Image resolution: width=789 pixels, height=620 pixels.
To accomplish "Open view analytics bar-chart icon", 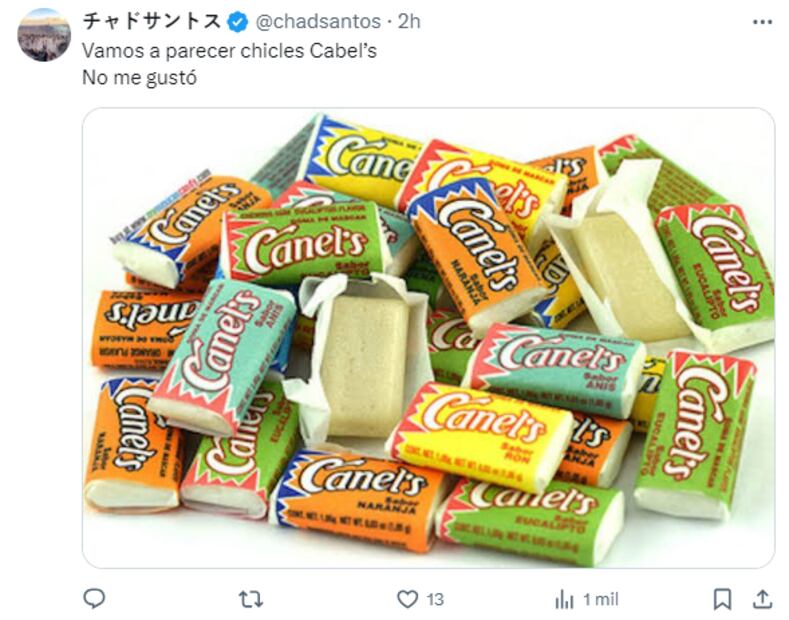I will pyautogui.click(x=564, y=599).
